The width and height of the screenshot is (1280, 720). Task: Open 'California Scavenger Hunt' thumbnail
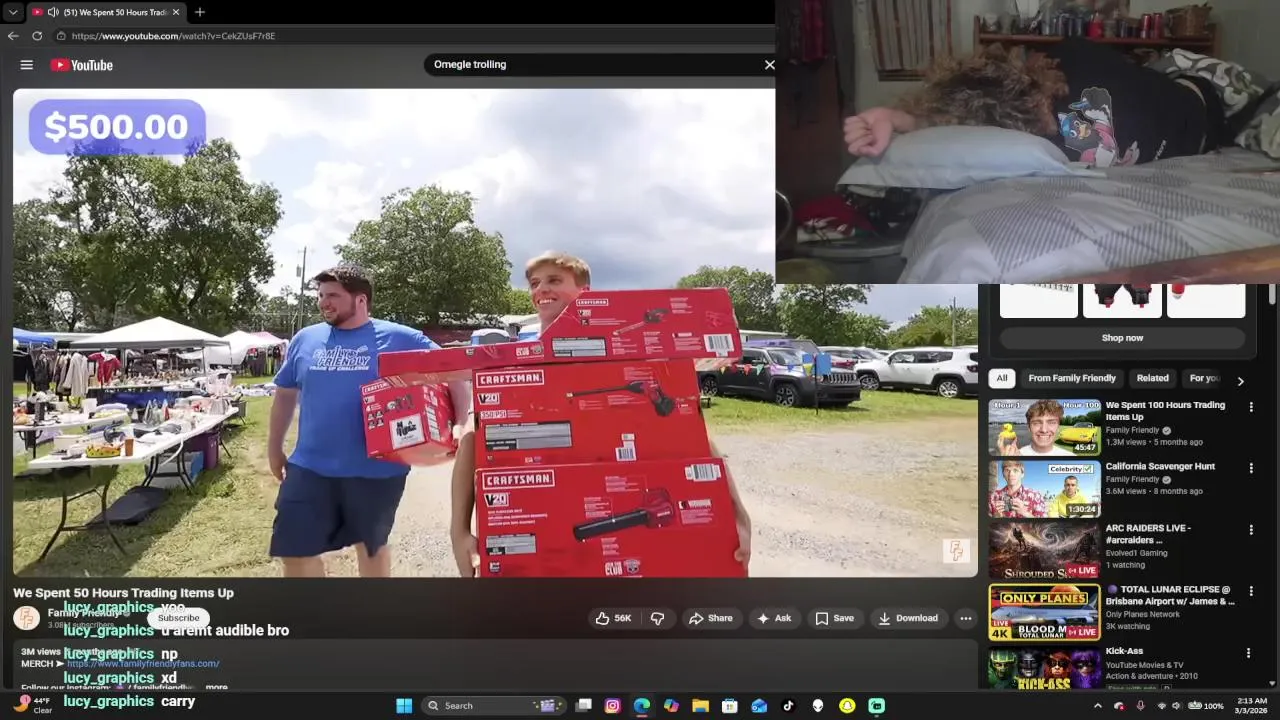pyautogui.click(x=1044, y=489)
